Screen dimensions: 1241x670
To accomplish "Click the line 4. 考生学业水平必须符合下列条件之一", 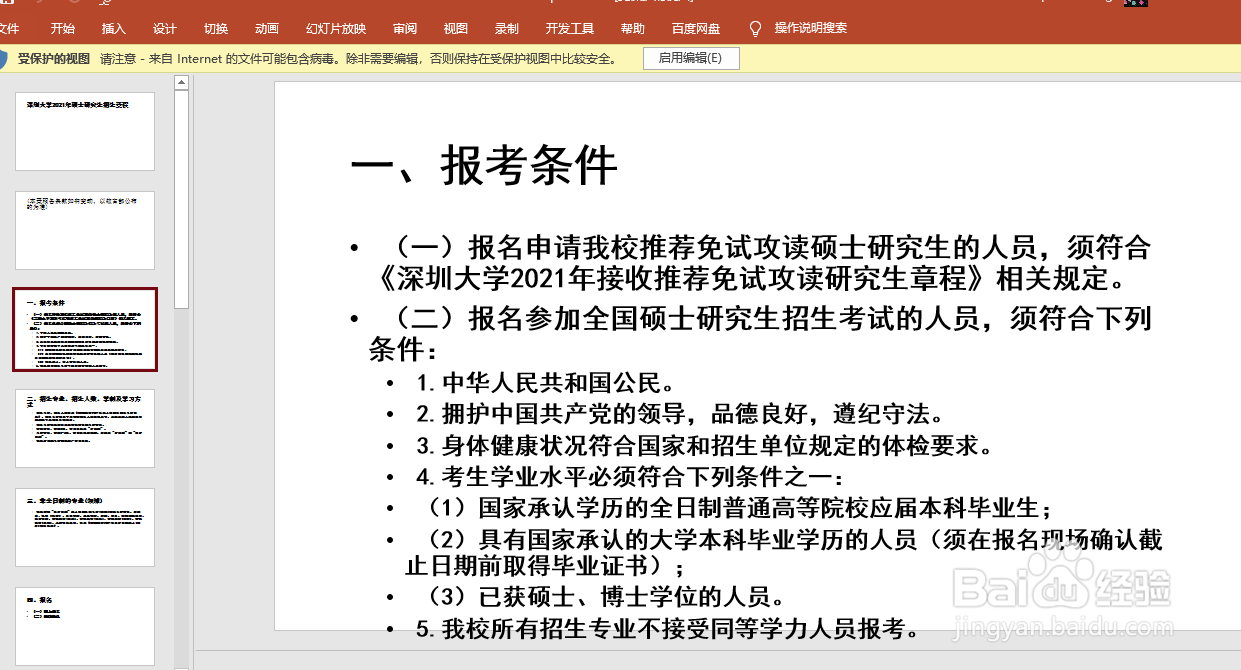I will [x=630, y=478].
